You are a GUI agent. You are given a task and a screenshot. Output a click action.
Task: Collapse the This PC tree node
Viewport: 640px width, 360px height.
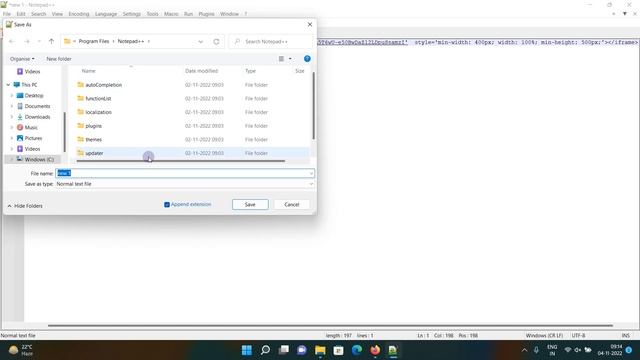pos(8,85)
